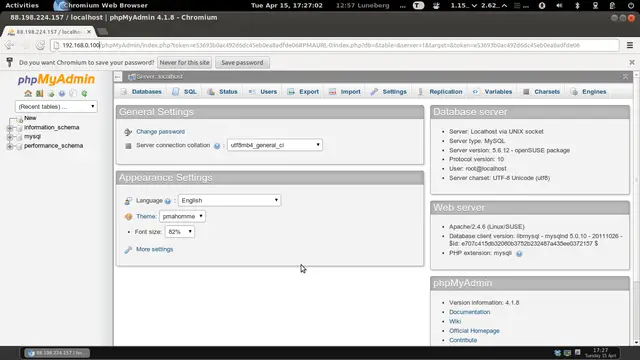
Task: Open phpMyAdmin documentation help icon in sidebar
Action: (62, 93)
